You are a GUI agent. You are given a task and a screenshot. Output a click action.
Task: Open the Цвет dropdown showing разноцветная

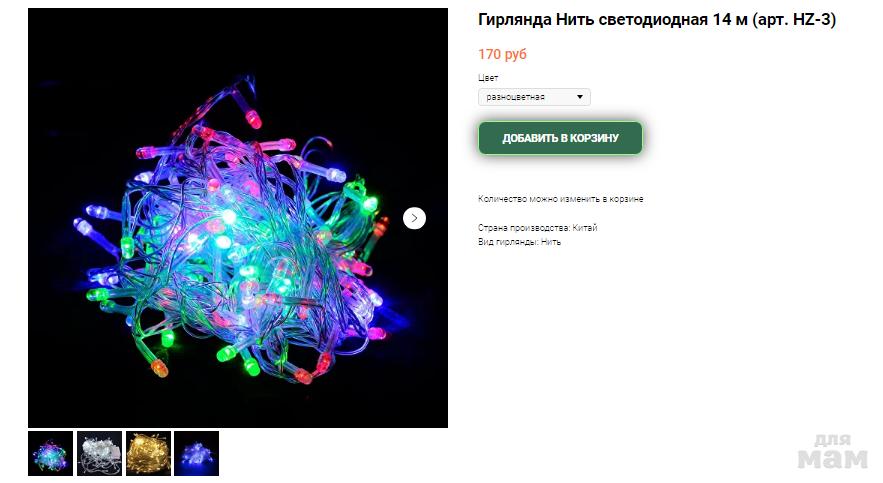click(534, 97)
